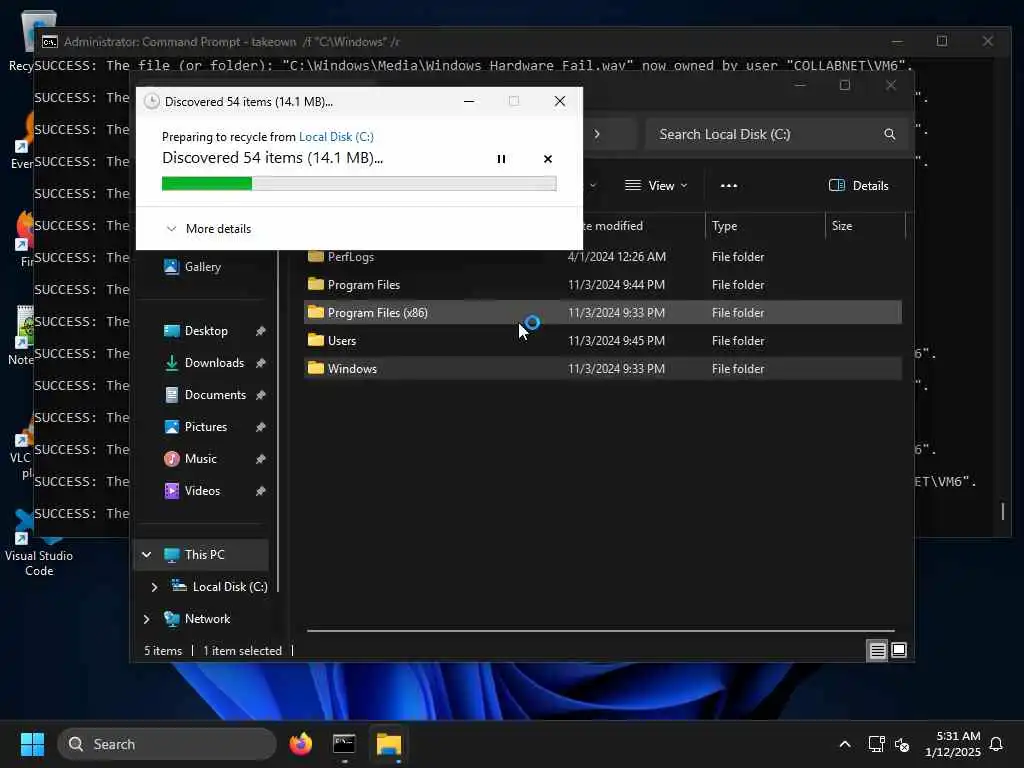This screenshot has height=768, width=1024.
Task: Open the Windows Start menu
Action: point(32,744)
